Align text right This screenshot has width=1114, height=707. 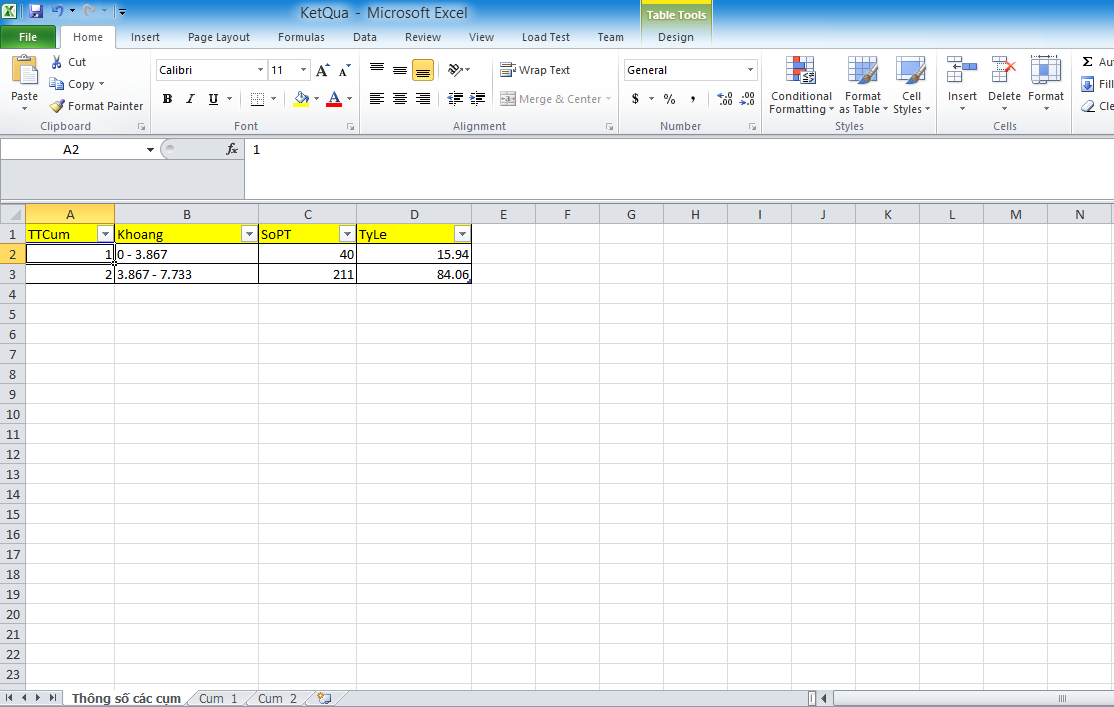click(423, 99)
